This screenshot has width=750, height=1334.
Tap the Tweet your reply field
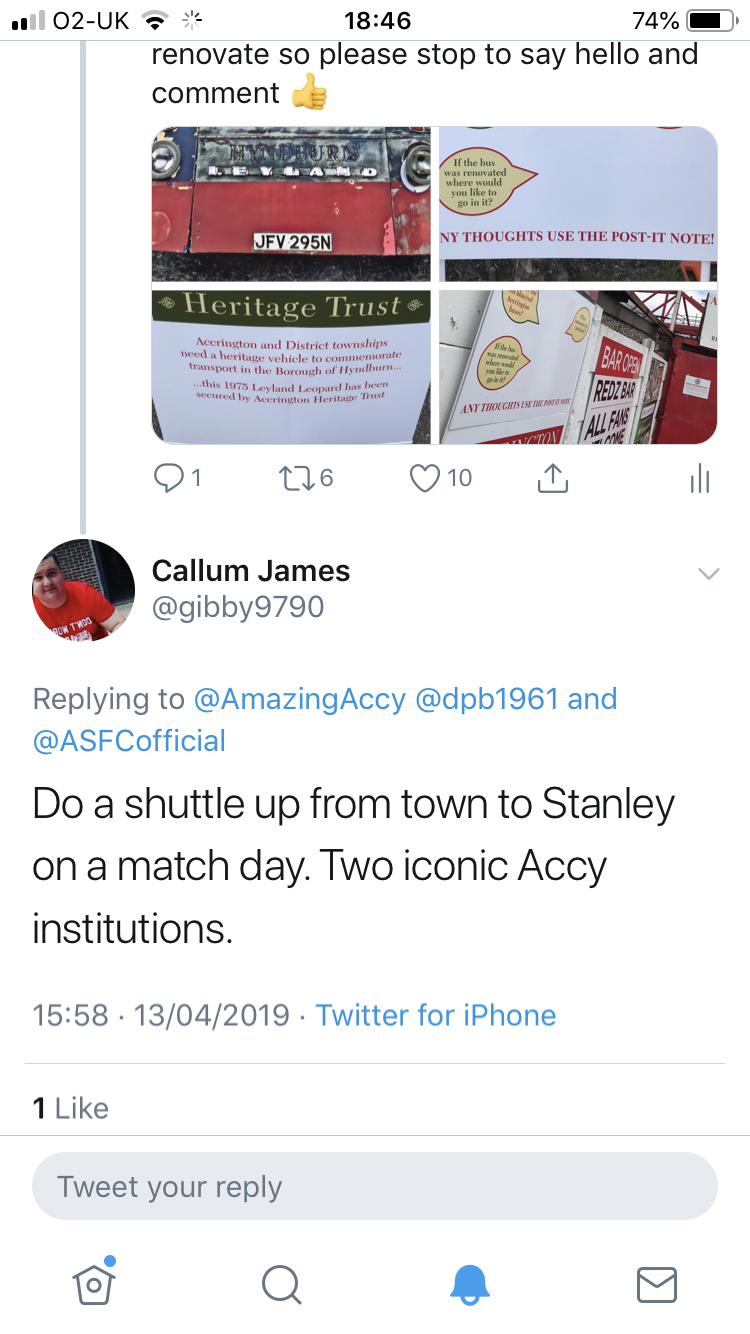(x=375, y=1187)
